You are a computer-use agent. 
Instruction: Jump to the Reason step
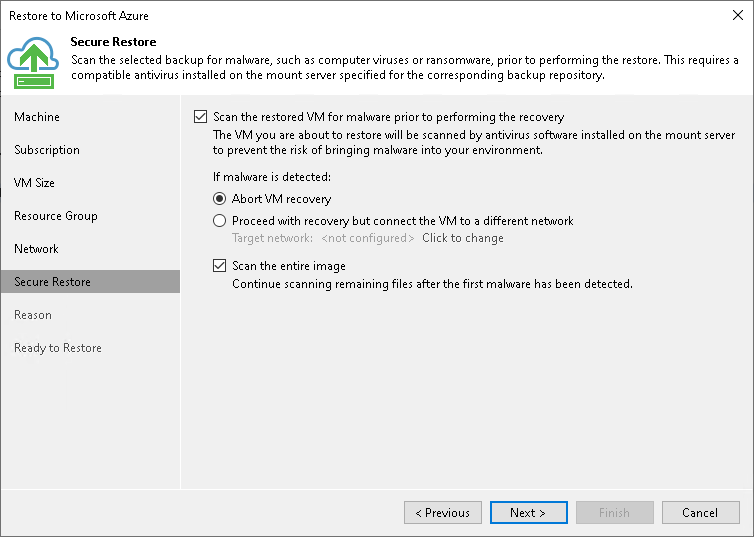(x=33, y=315)
